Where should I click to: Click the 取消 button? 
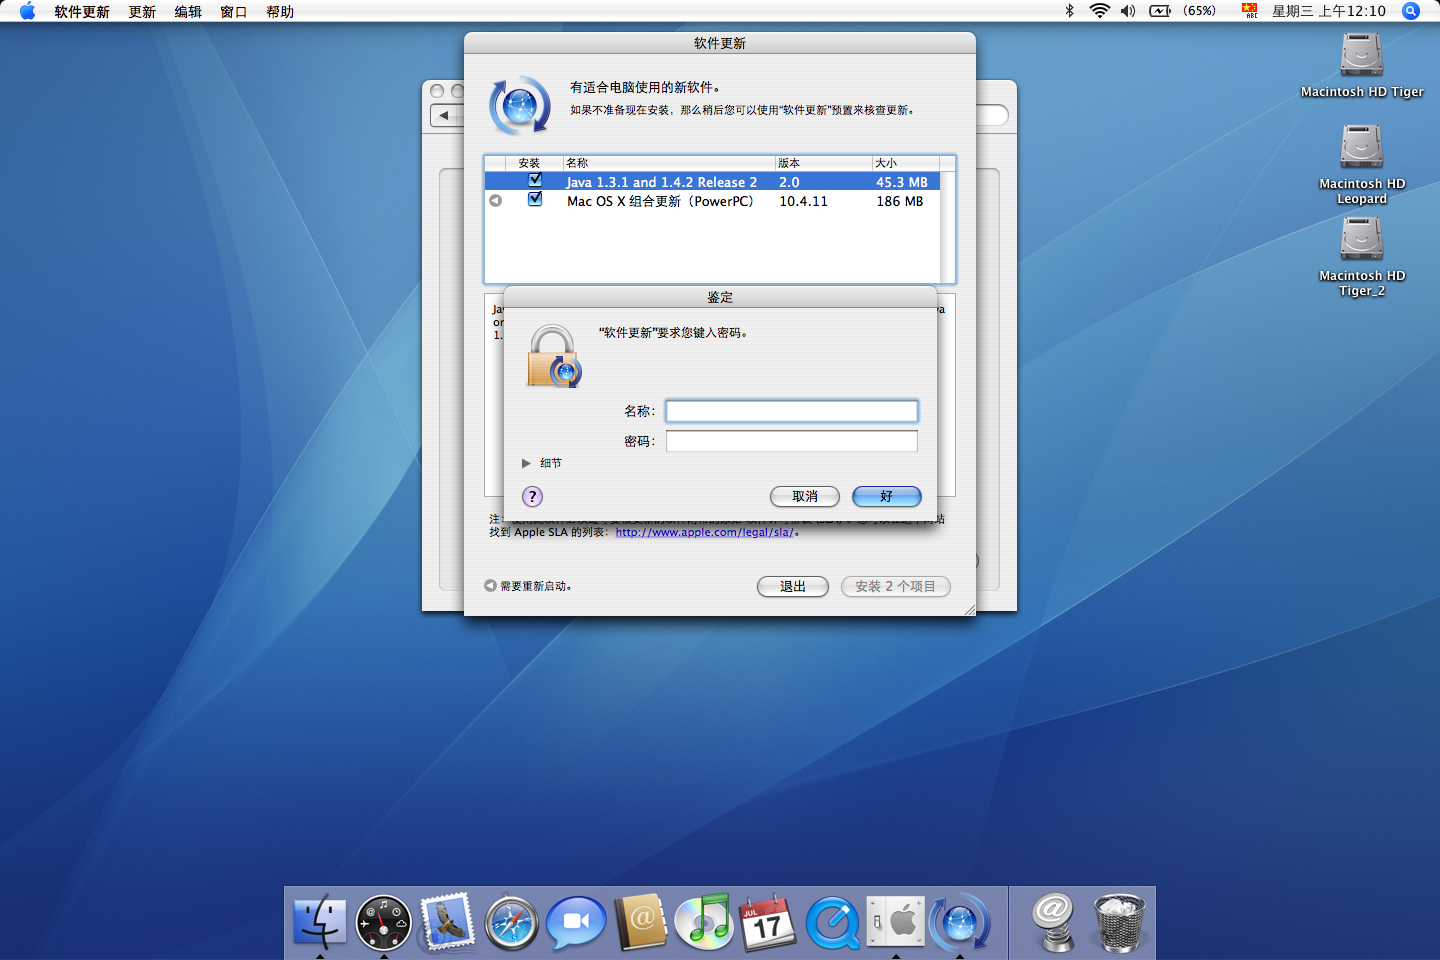(x=805, y=496)
